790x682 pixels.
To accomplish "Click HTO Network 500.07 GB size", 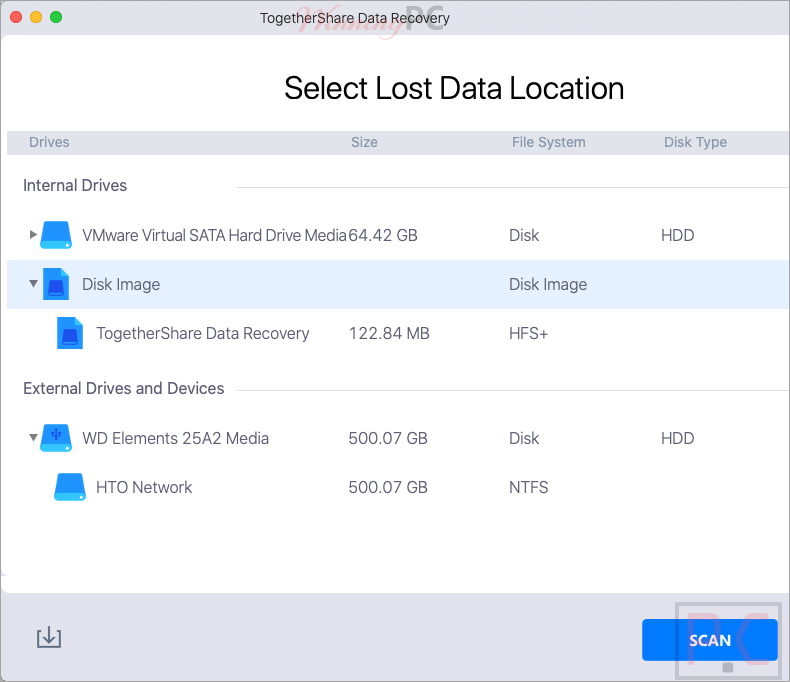I will tap(388, 487).
